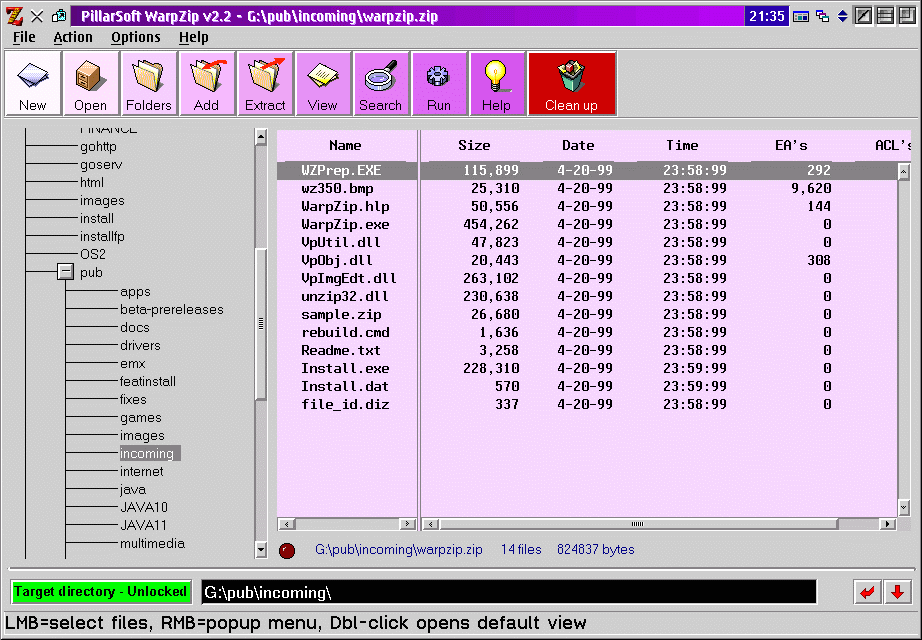Screen dimensions: 922x640
Task: Click the red down arrow button
Action: pos(897,592)
